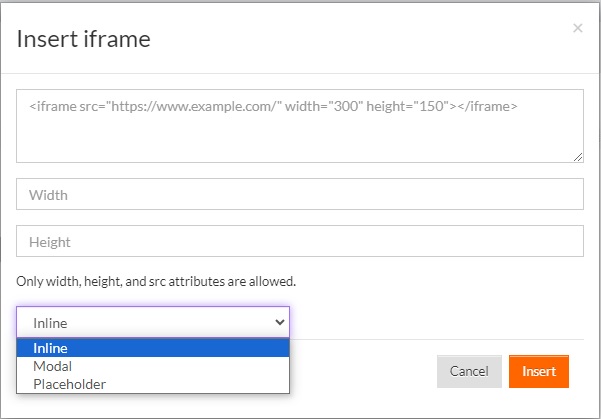Screen dimensions: 601x419
Task: Close the Insert iframe dialog
Action: click(578, 28)
